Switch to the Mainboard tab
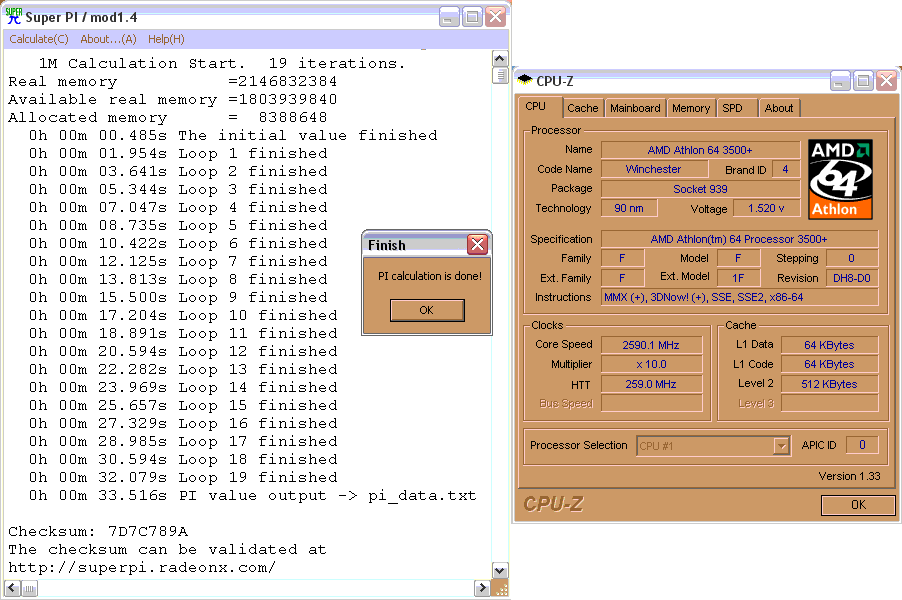The image size is (902, 600). coord(635,108)
